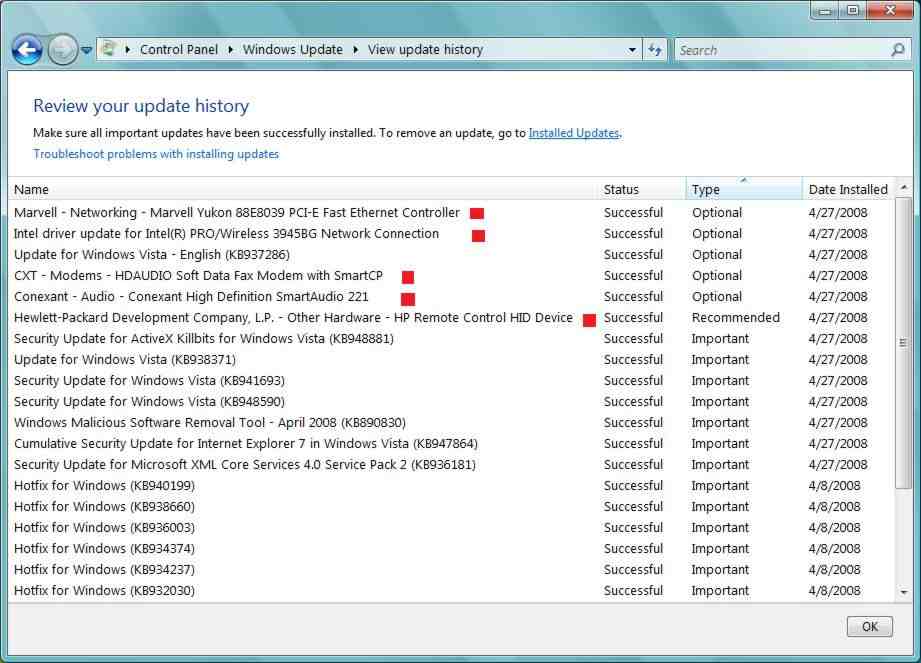921x663 pixels.
Task: Minimize the update history window
Action: tap(825, 10)
